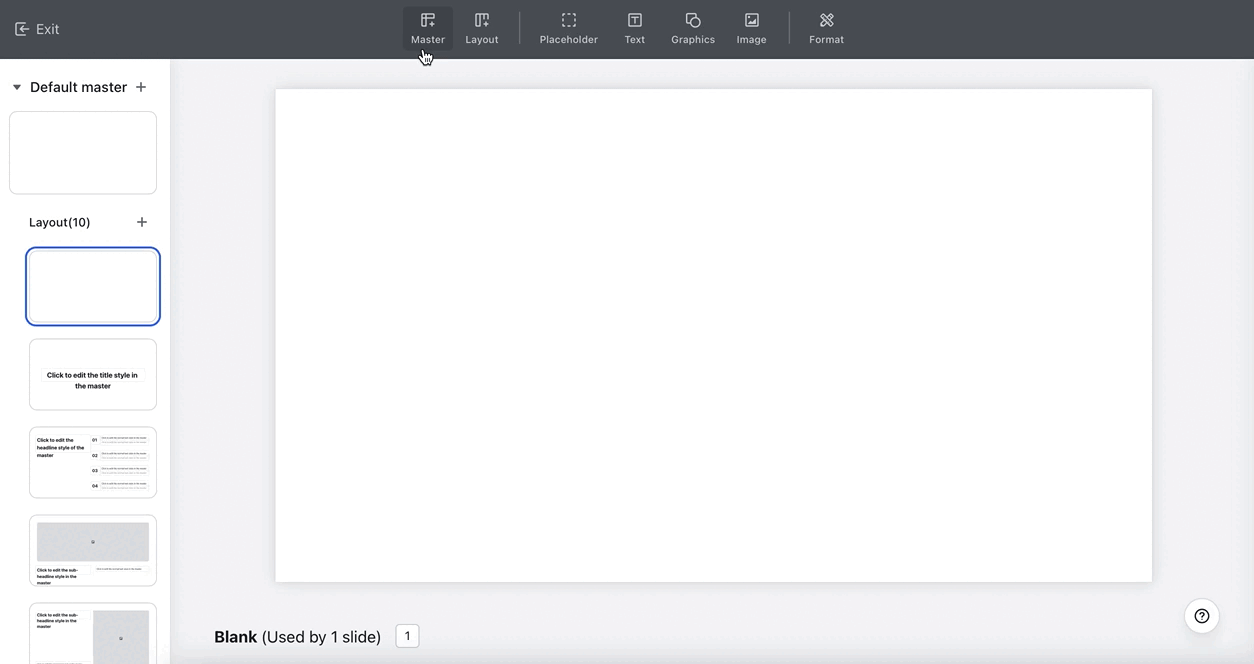Add a new master with plus icon
This screenshot has width=1254, height=664.
pos(141,87)
